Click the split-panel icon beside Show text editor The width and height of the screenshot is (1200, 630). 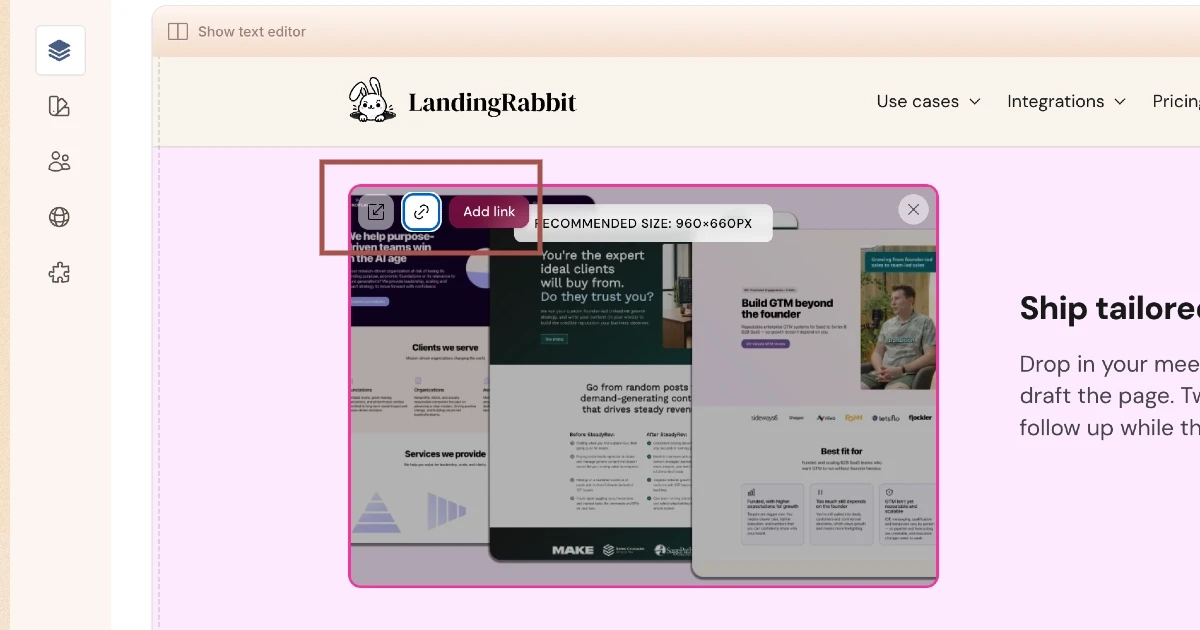[x=178, y=32]
